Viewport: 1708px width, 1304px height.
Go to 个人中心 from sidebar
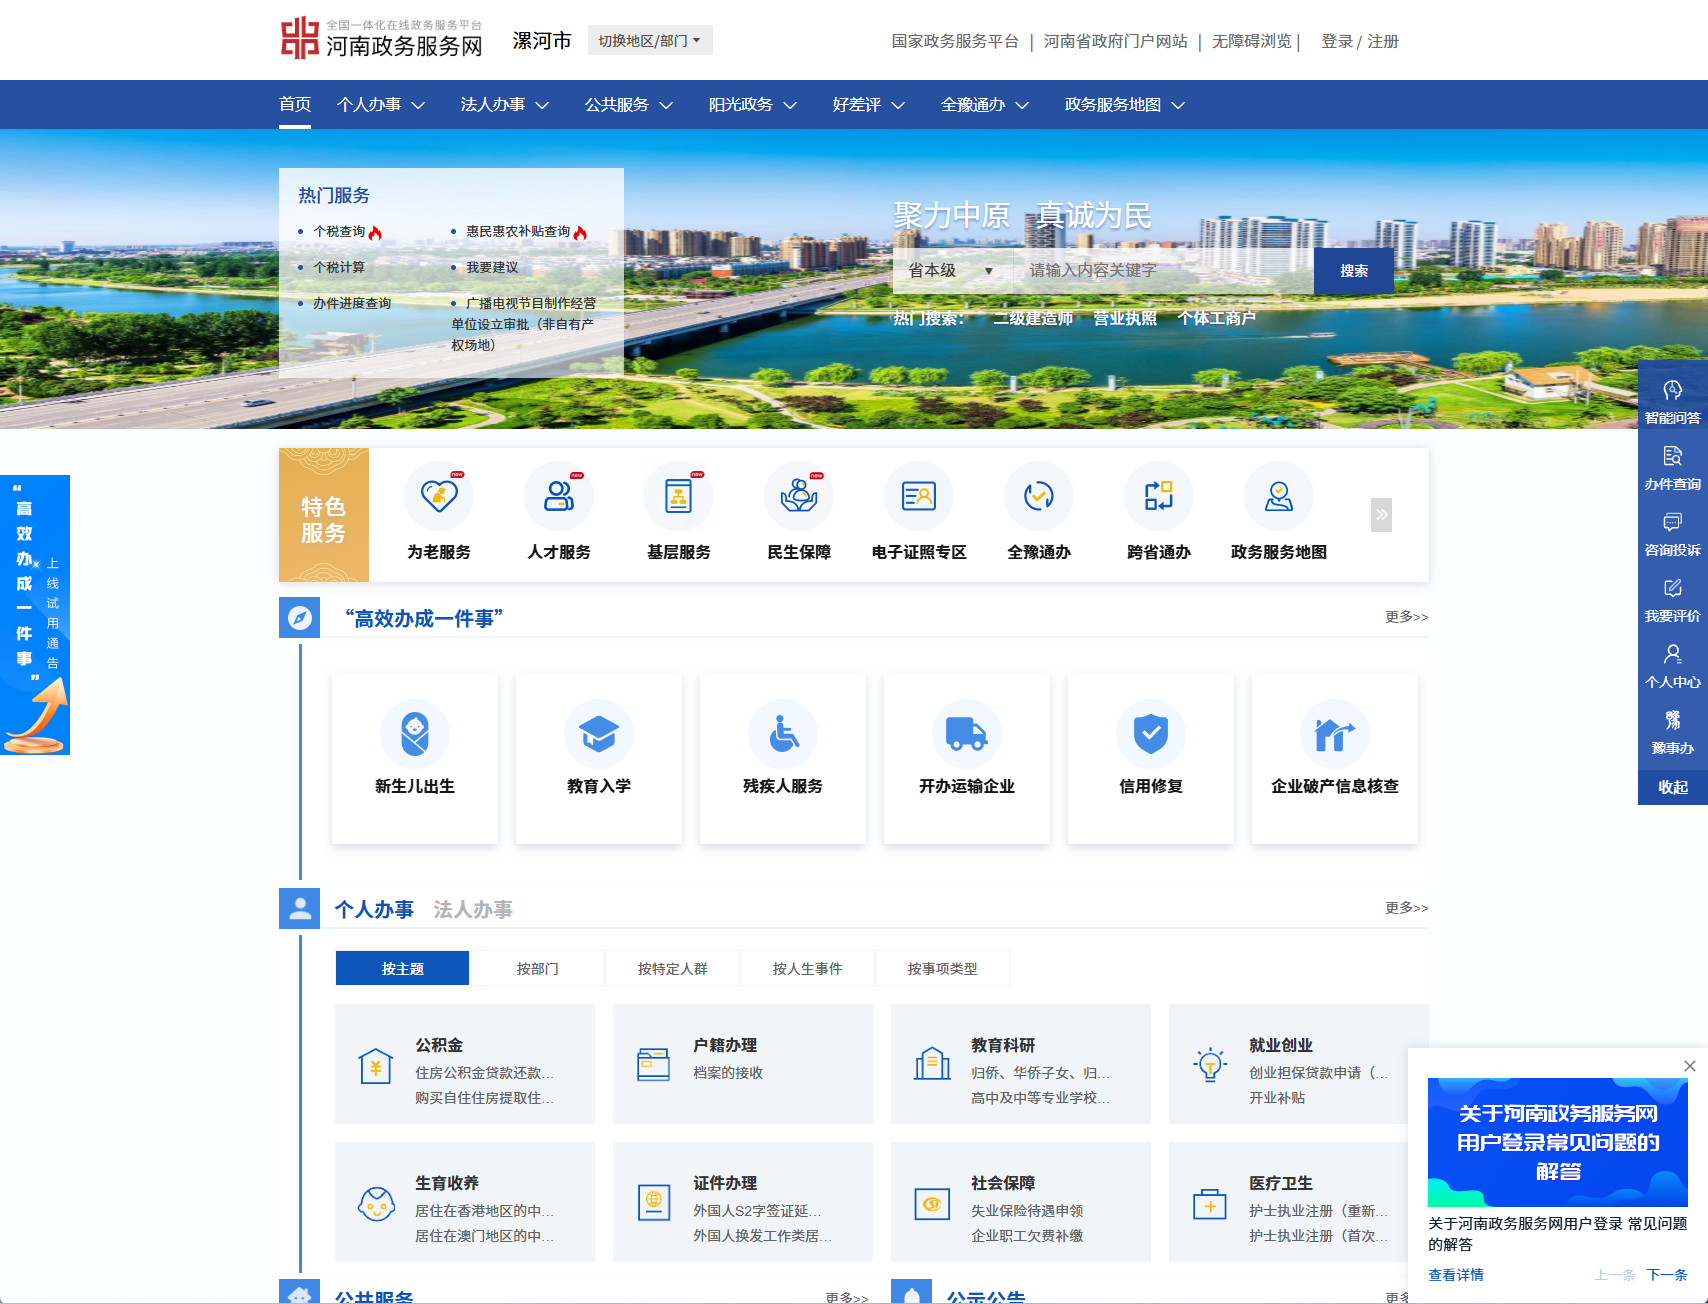[1673, 666]
